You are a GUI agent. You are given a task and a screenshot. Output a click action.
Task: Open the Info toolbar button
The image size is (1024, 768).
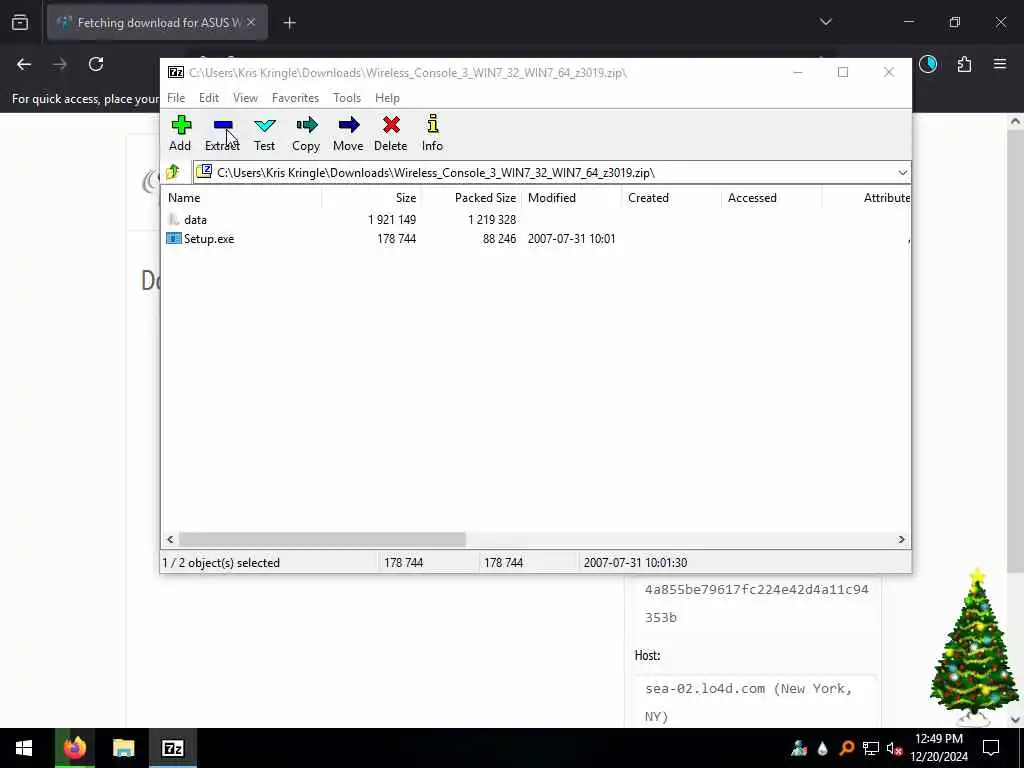pyautogui.click(x=432, y=133)
